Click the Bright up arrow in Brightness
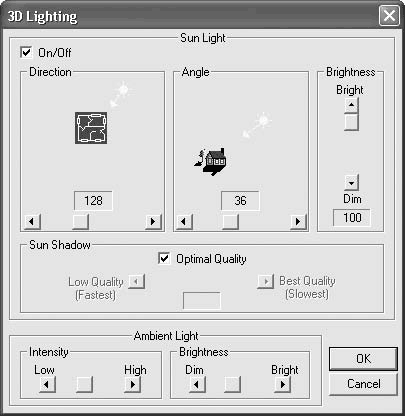The height and width of the screenshot is (416, 405). (351, 106)
